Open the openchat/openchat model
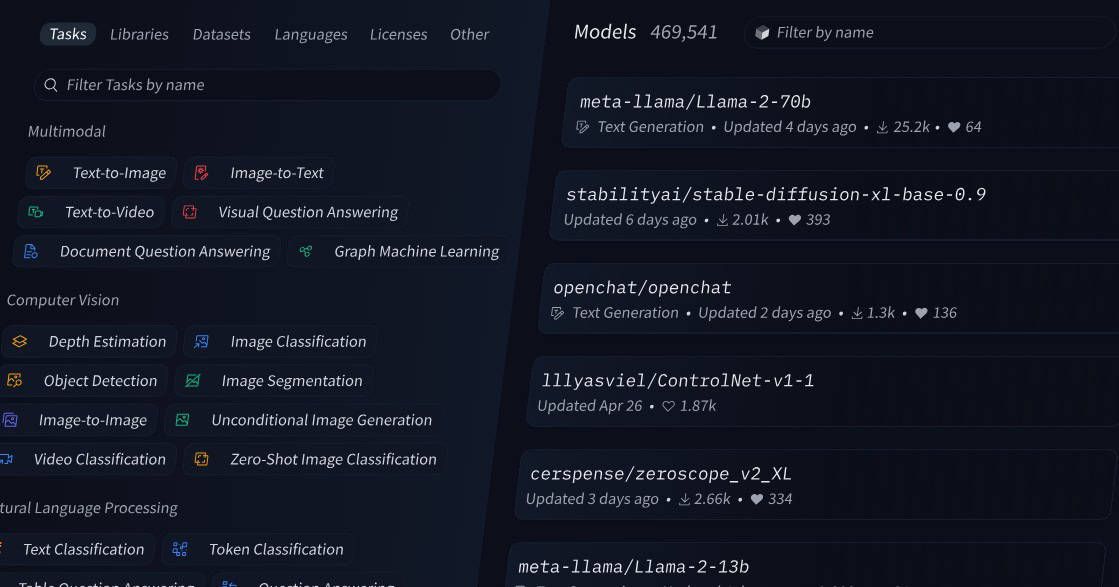The width and height of the screenshot is (1119, 587). (642, 287)
